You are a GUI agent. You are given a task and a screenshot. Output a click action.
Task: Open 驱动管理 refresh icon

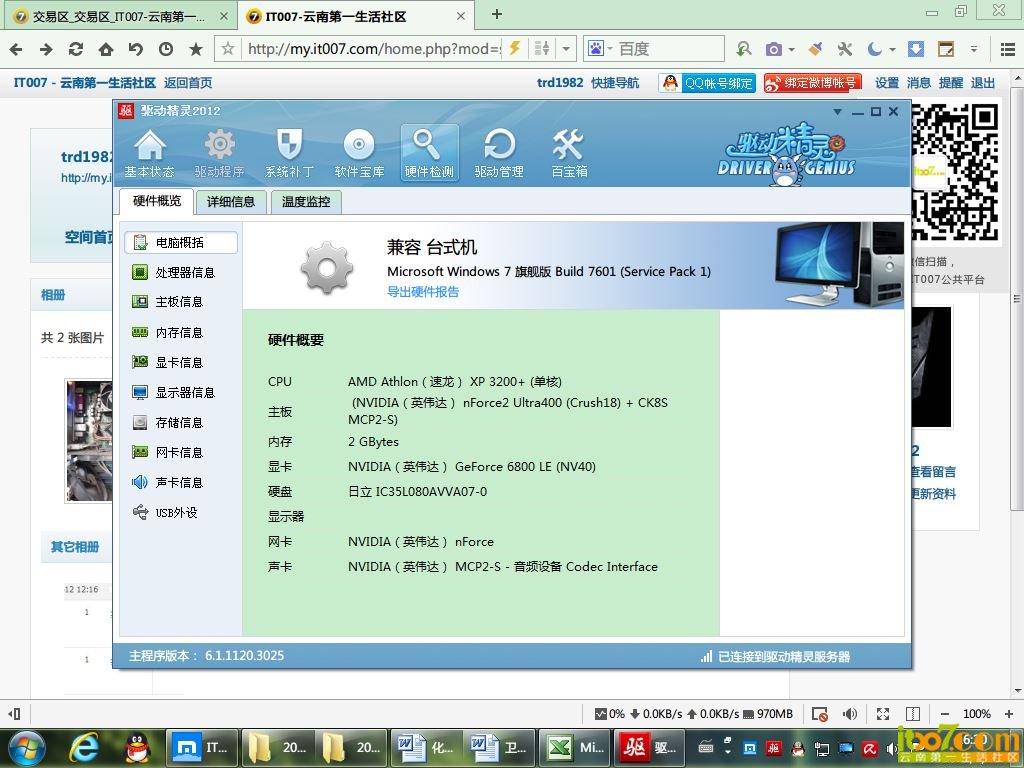click(x=499, y=153)
